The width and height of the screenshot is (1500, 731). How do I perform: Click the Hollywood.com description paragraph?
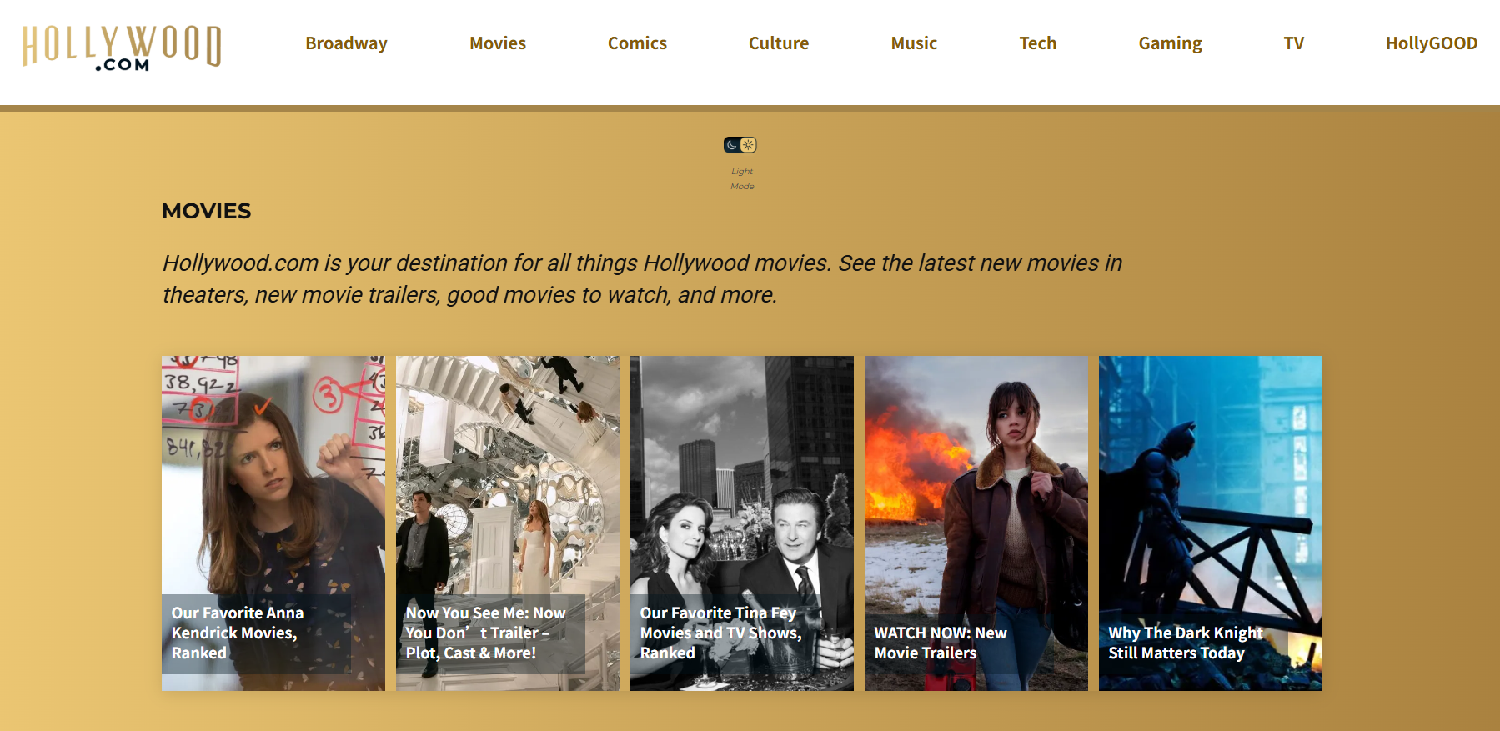(x=642, y=279)
